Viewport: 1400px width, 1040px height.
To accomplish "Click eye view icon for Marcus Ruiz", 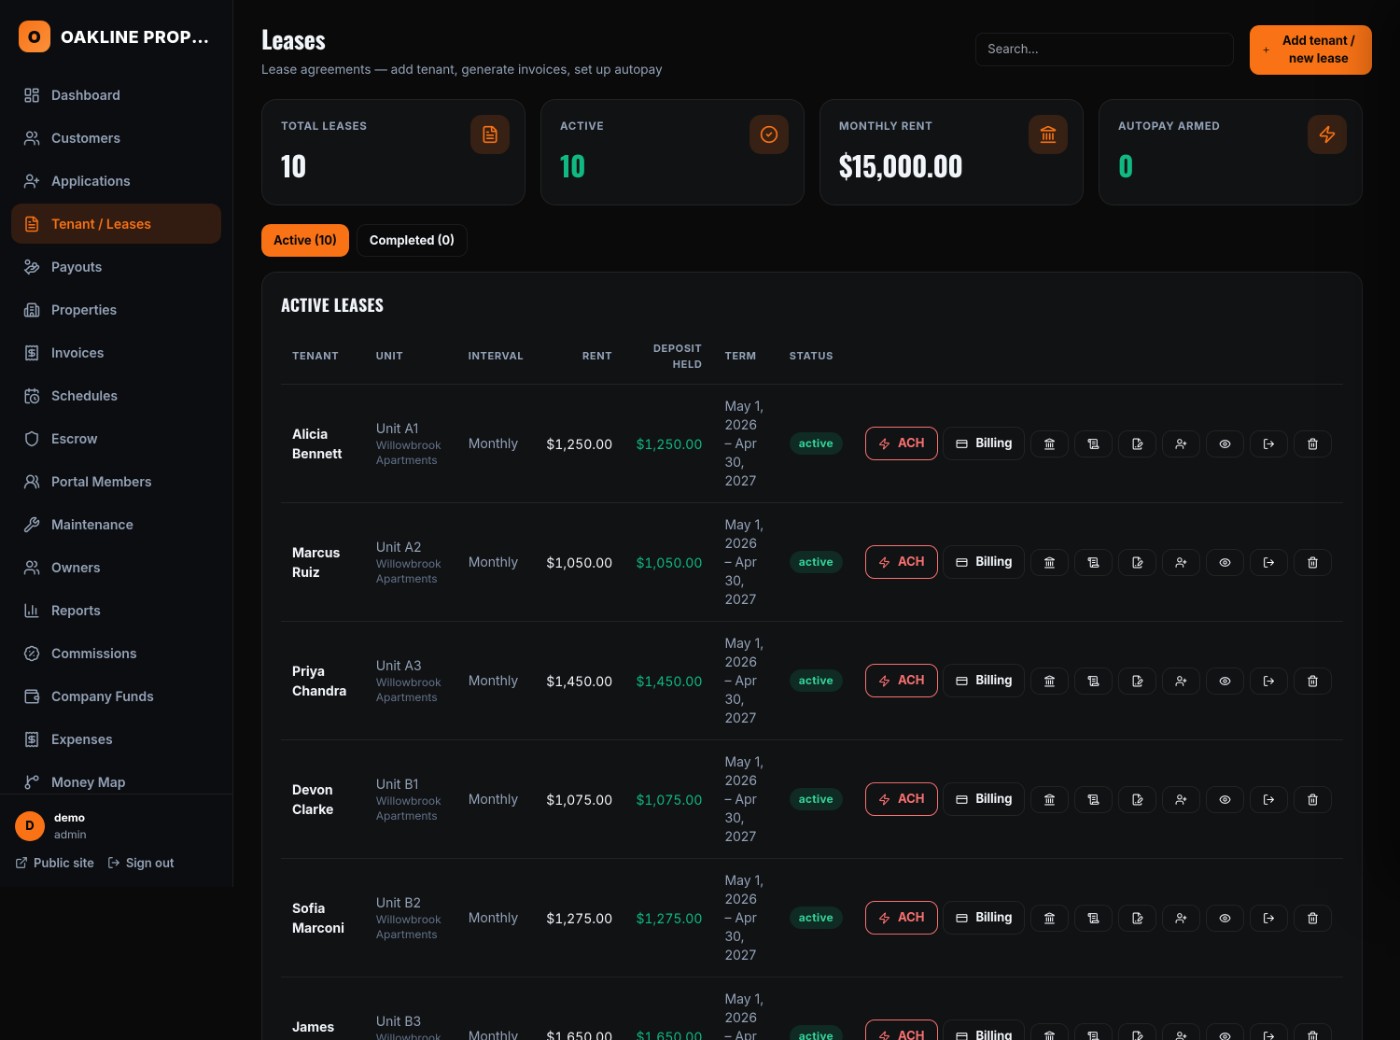I will [1225, 563].
